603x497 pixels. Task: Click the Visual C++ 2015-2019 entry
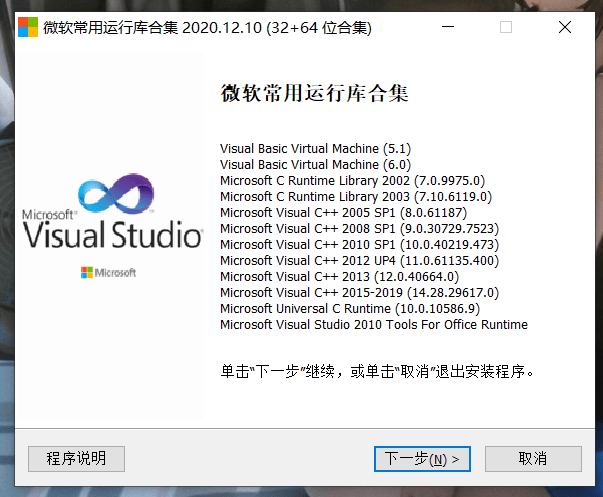pyautogui.click(x=359, y=293)
